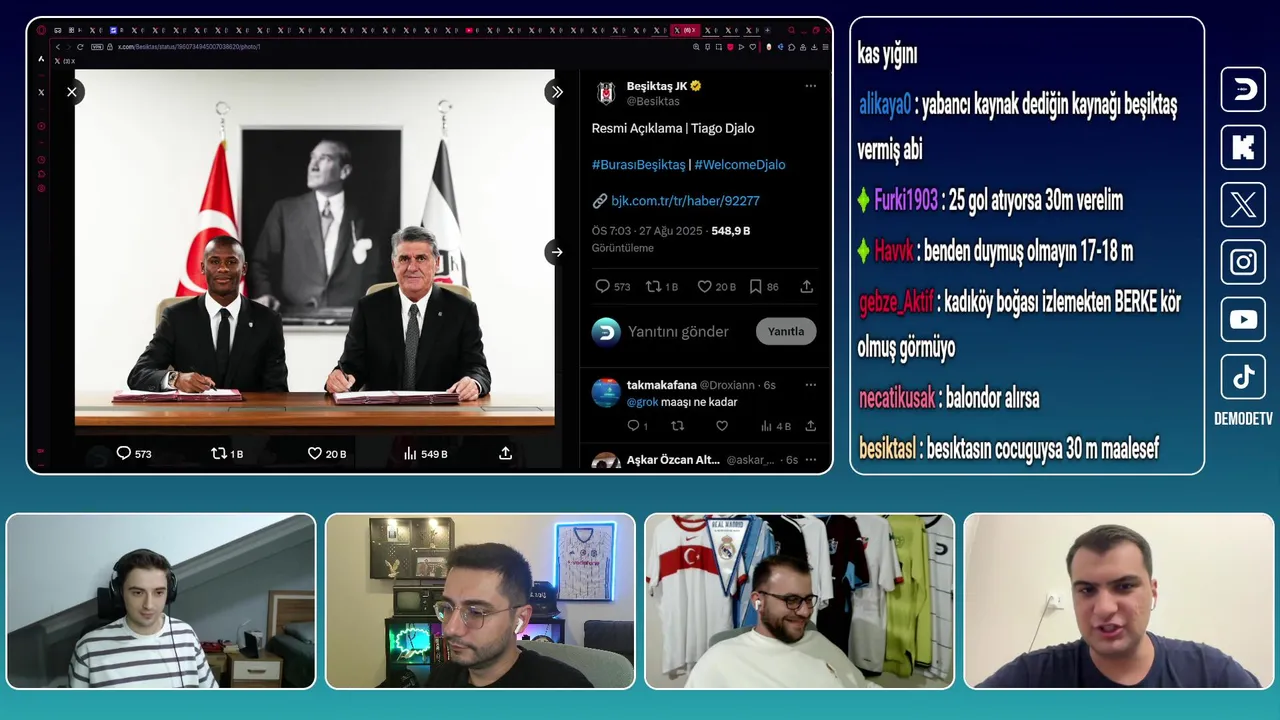Like the tweet showing 20 B in the side panel

[x=704, y=286]
